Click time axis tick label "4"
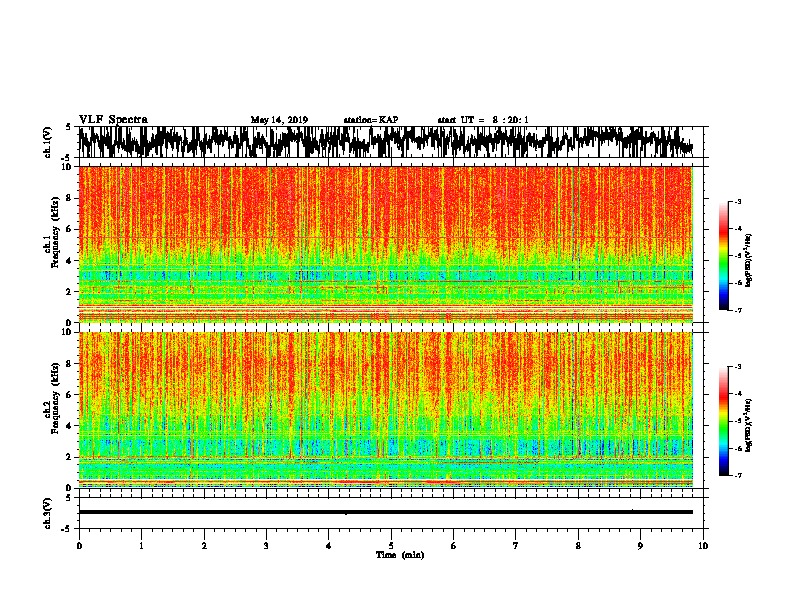 tap(329, 546)
